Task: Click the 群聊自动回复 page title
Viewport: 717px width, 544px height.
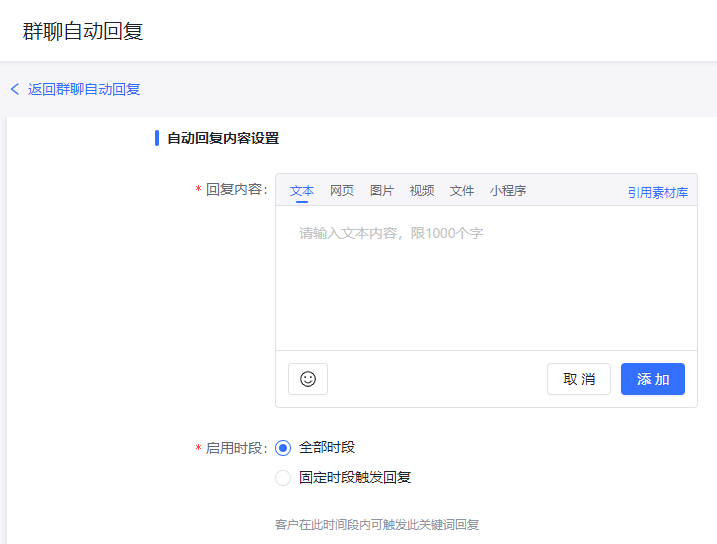Action: [x=83, y=31]
